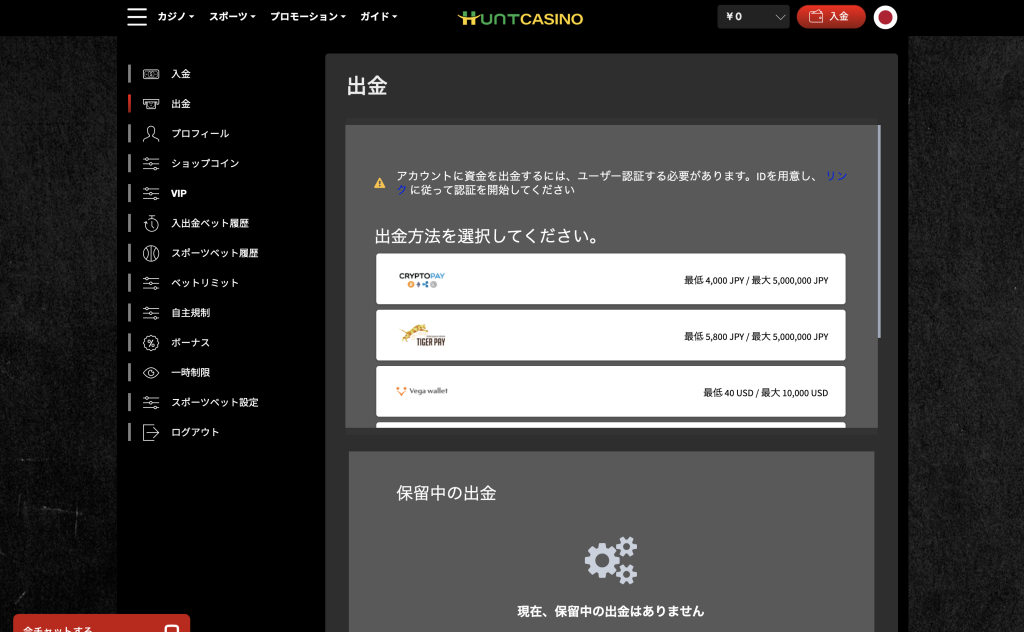1024x632 pixels.
Task: Choose the Vega Wallet withdrawal method row
Action: coord(611,391)
